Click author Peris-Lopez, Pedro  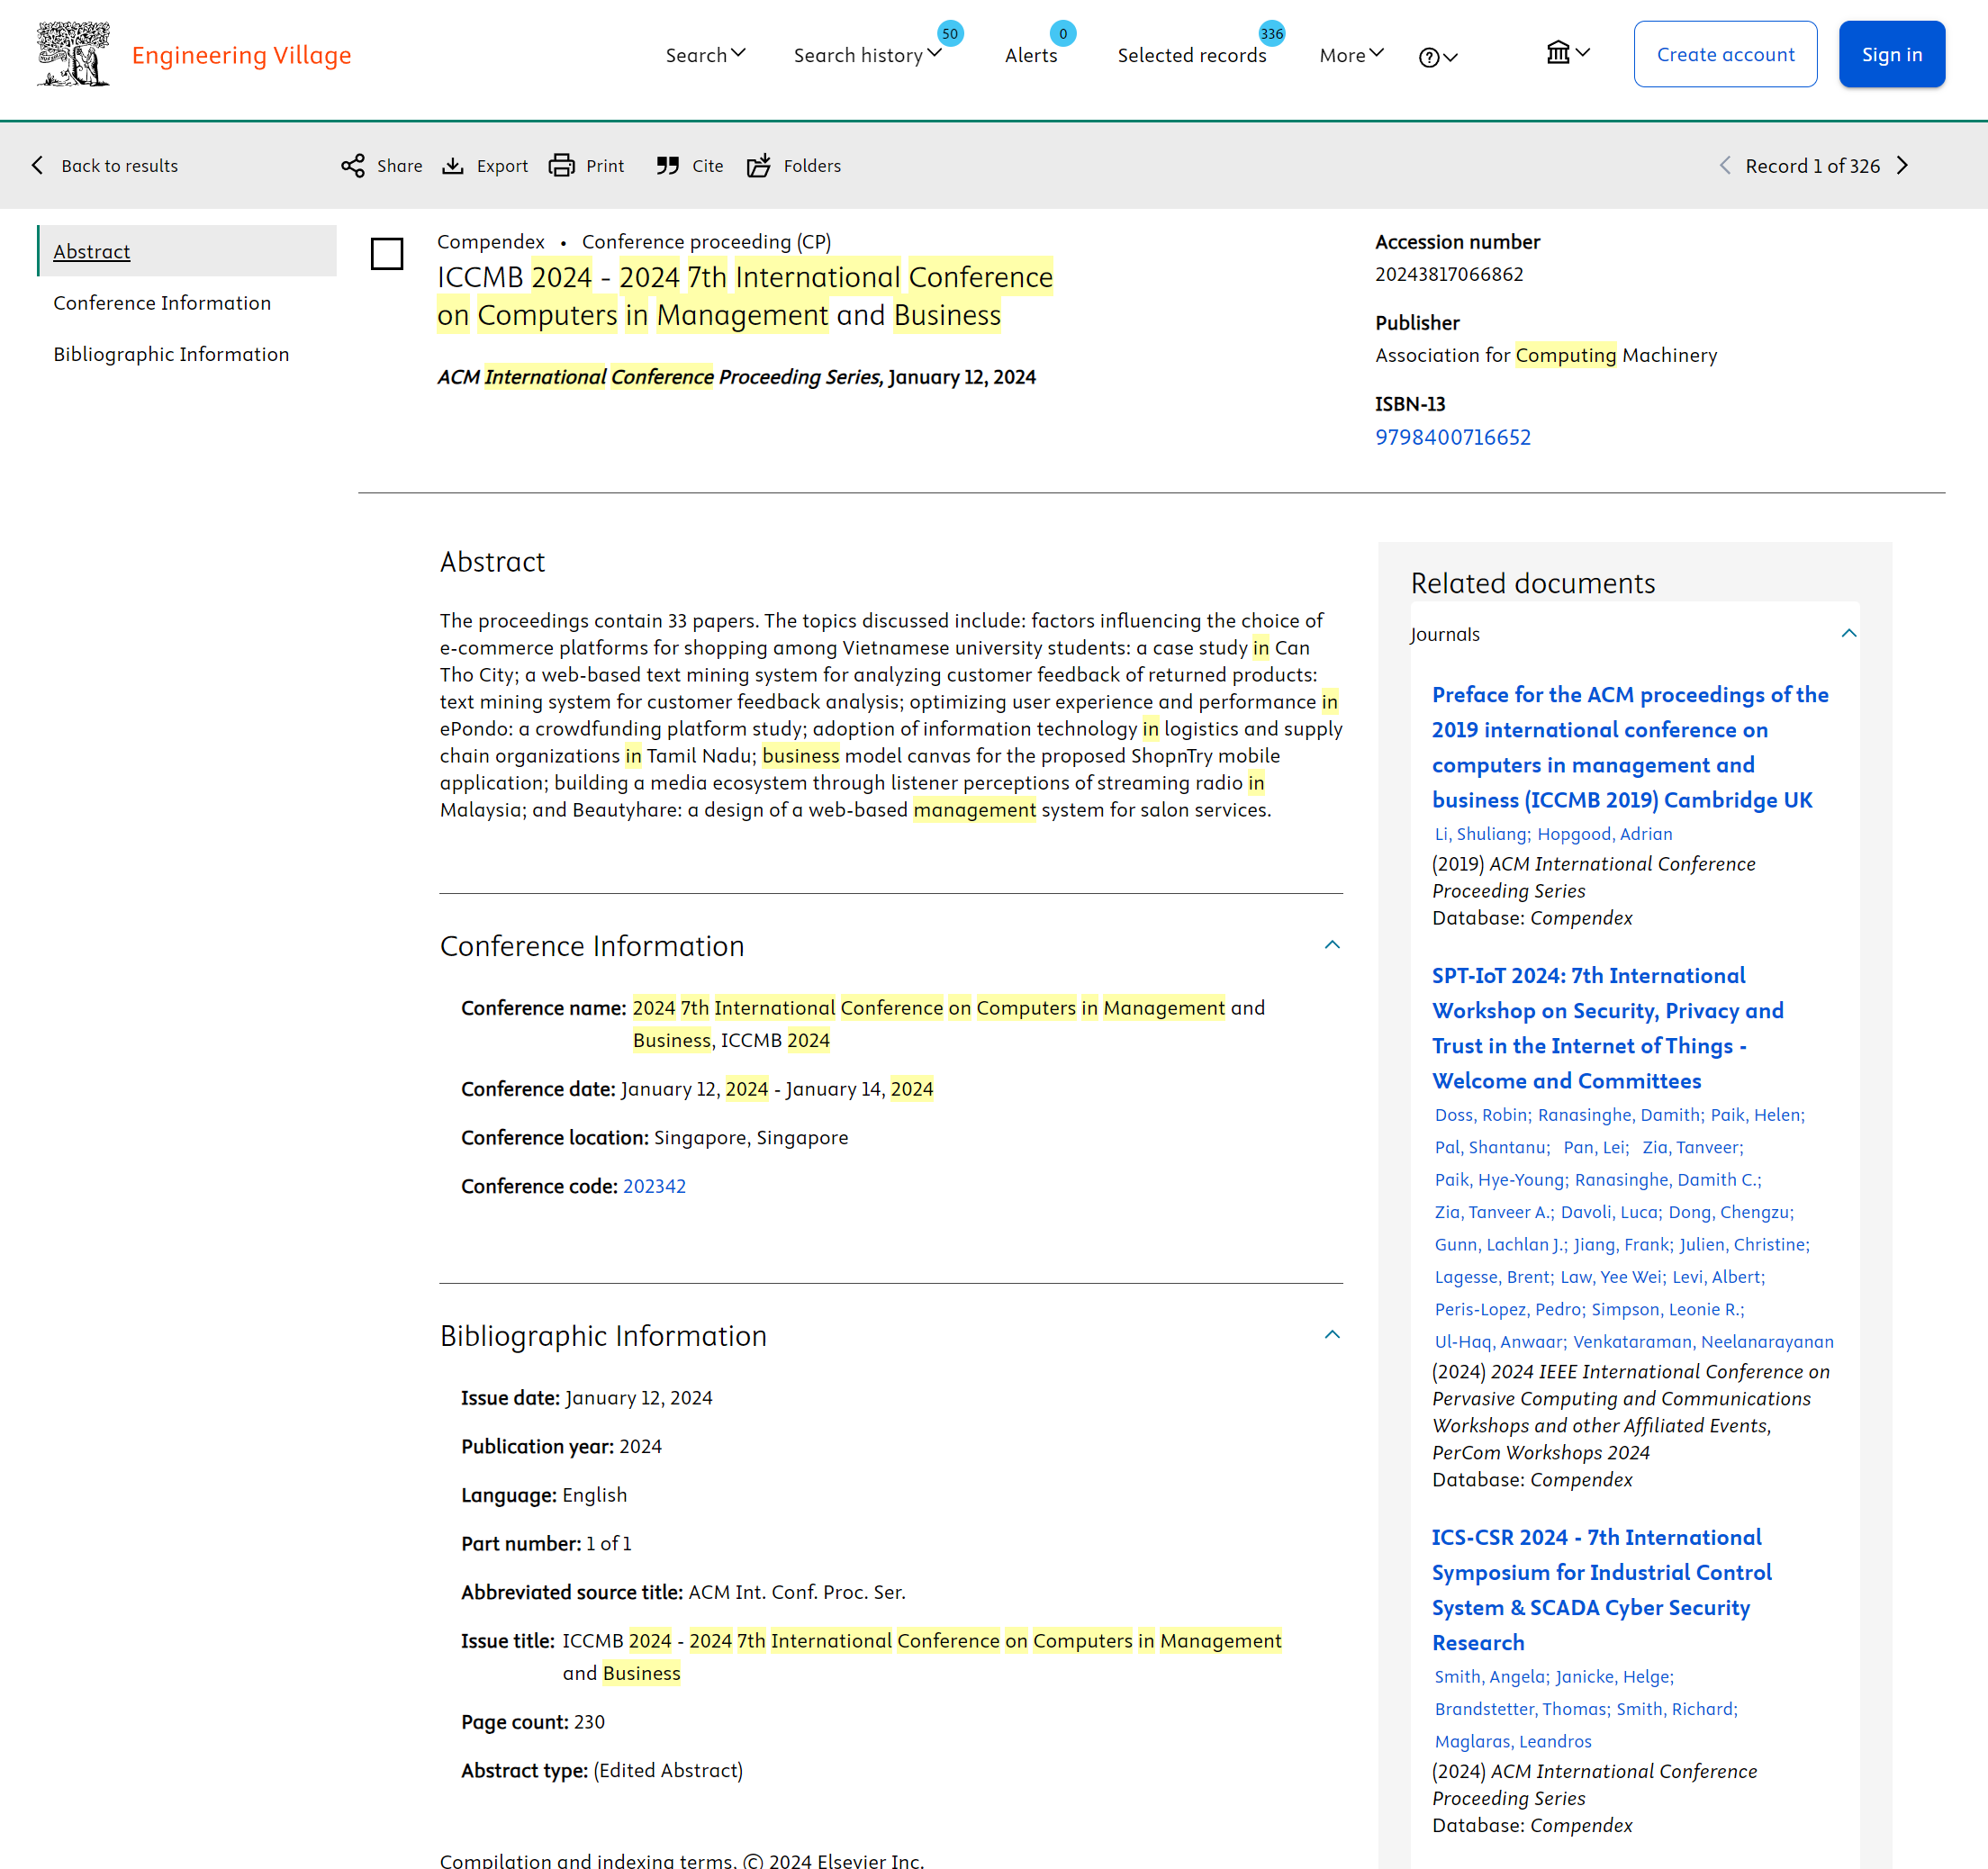tap(1509, 1309)
